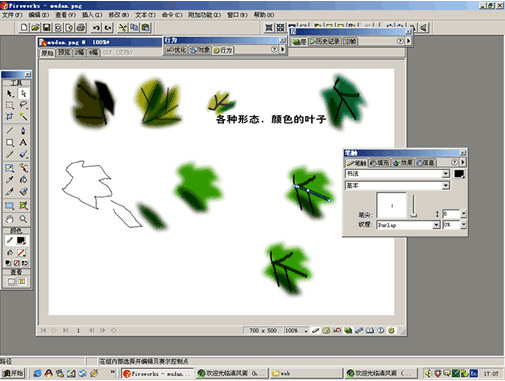Screen dimensions: 505x381
Task: Select the Rubber Stamp tool
Action: pos(23,192)
